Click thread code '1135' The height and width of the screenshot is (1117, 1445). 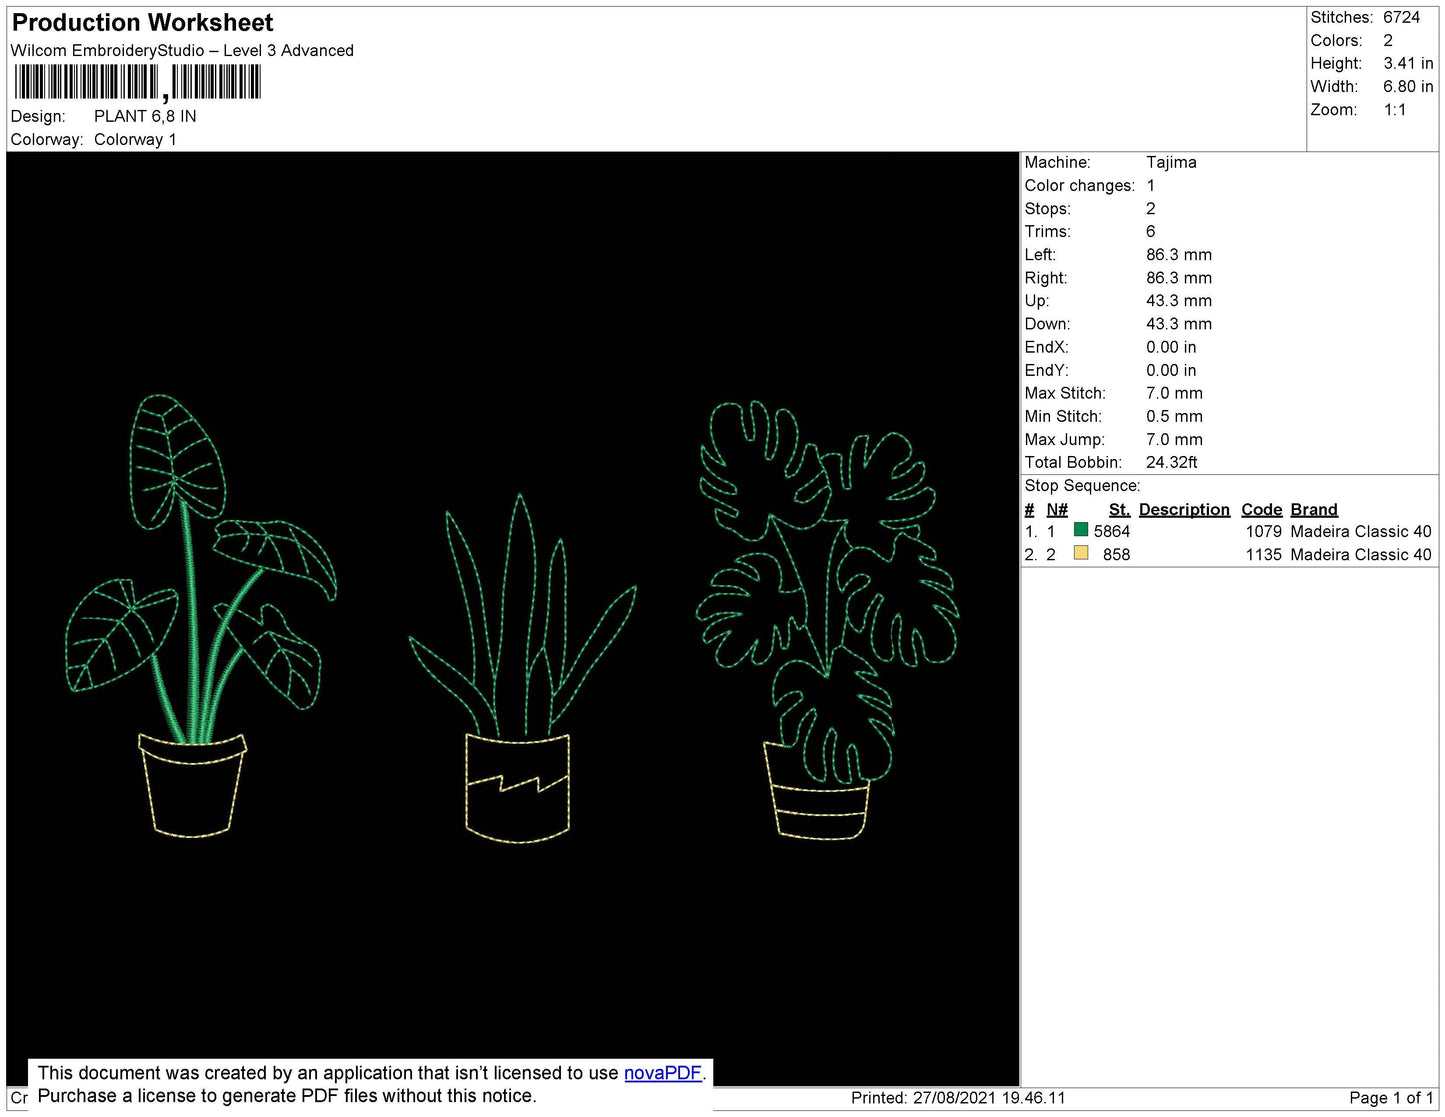pos(1263,554)
